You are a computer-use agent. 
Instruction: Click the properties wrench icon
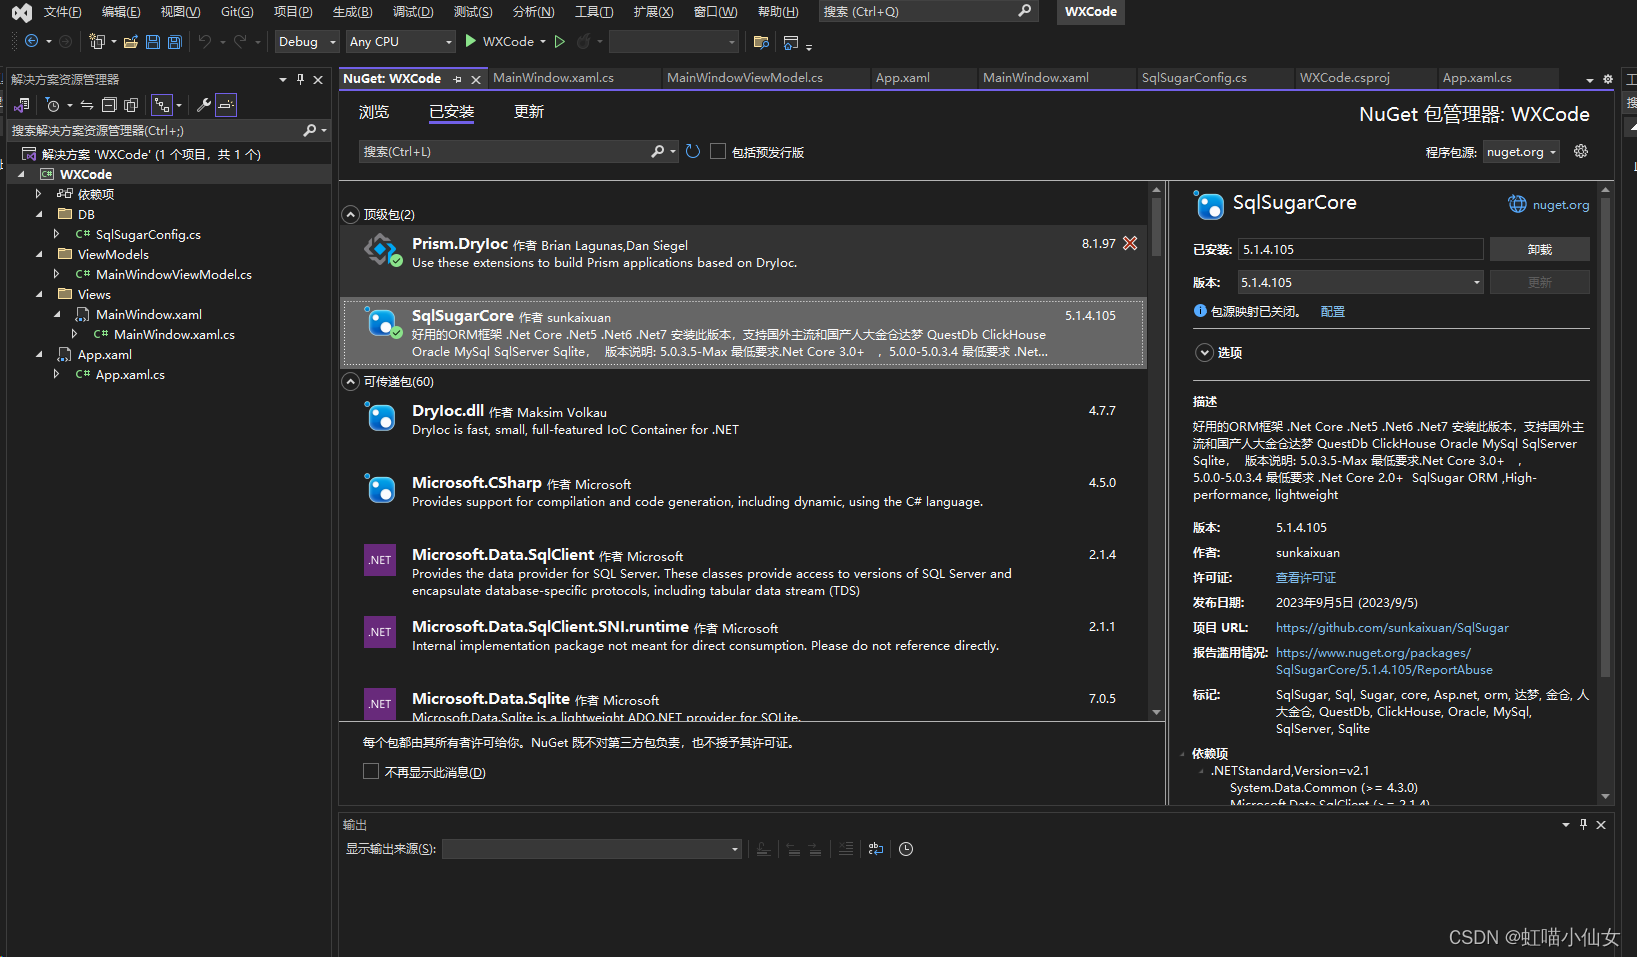tap(204, 105)
